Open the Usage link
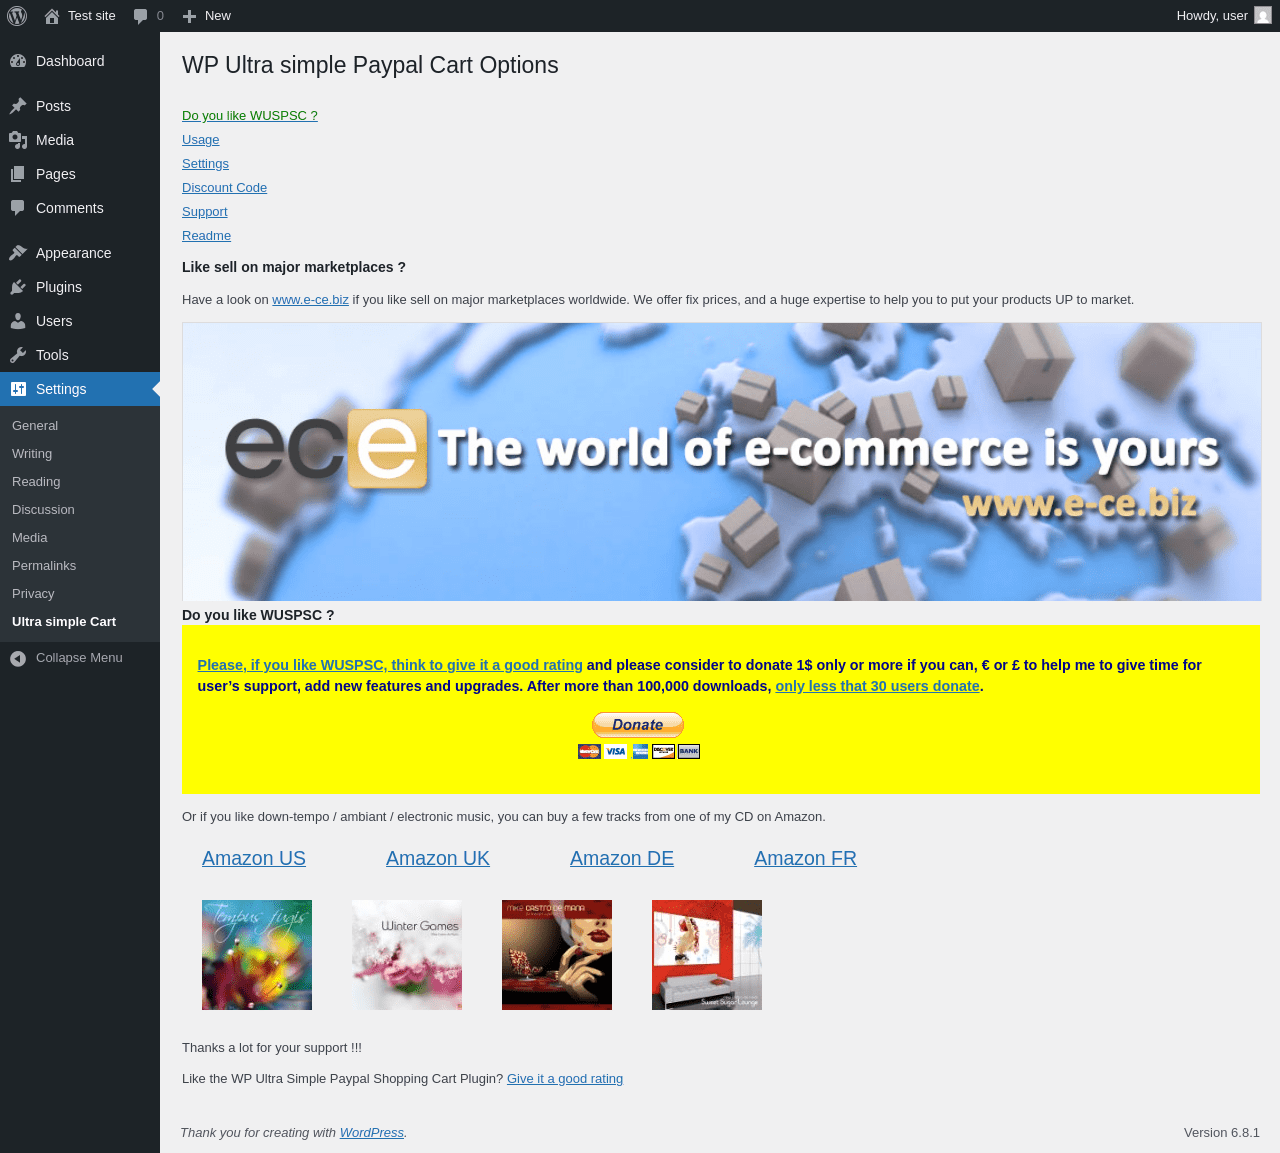Viewport: 1280px width, 1153px height. pos(200,140)
